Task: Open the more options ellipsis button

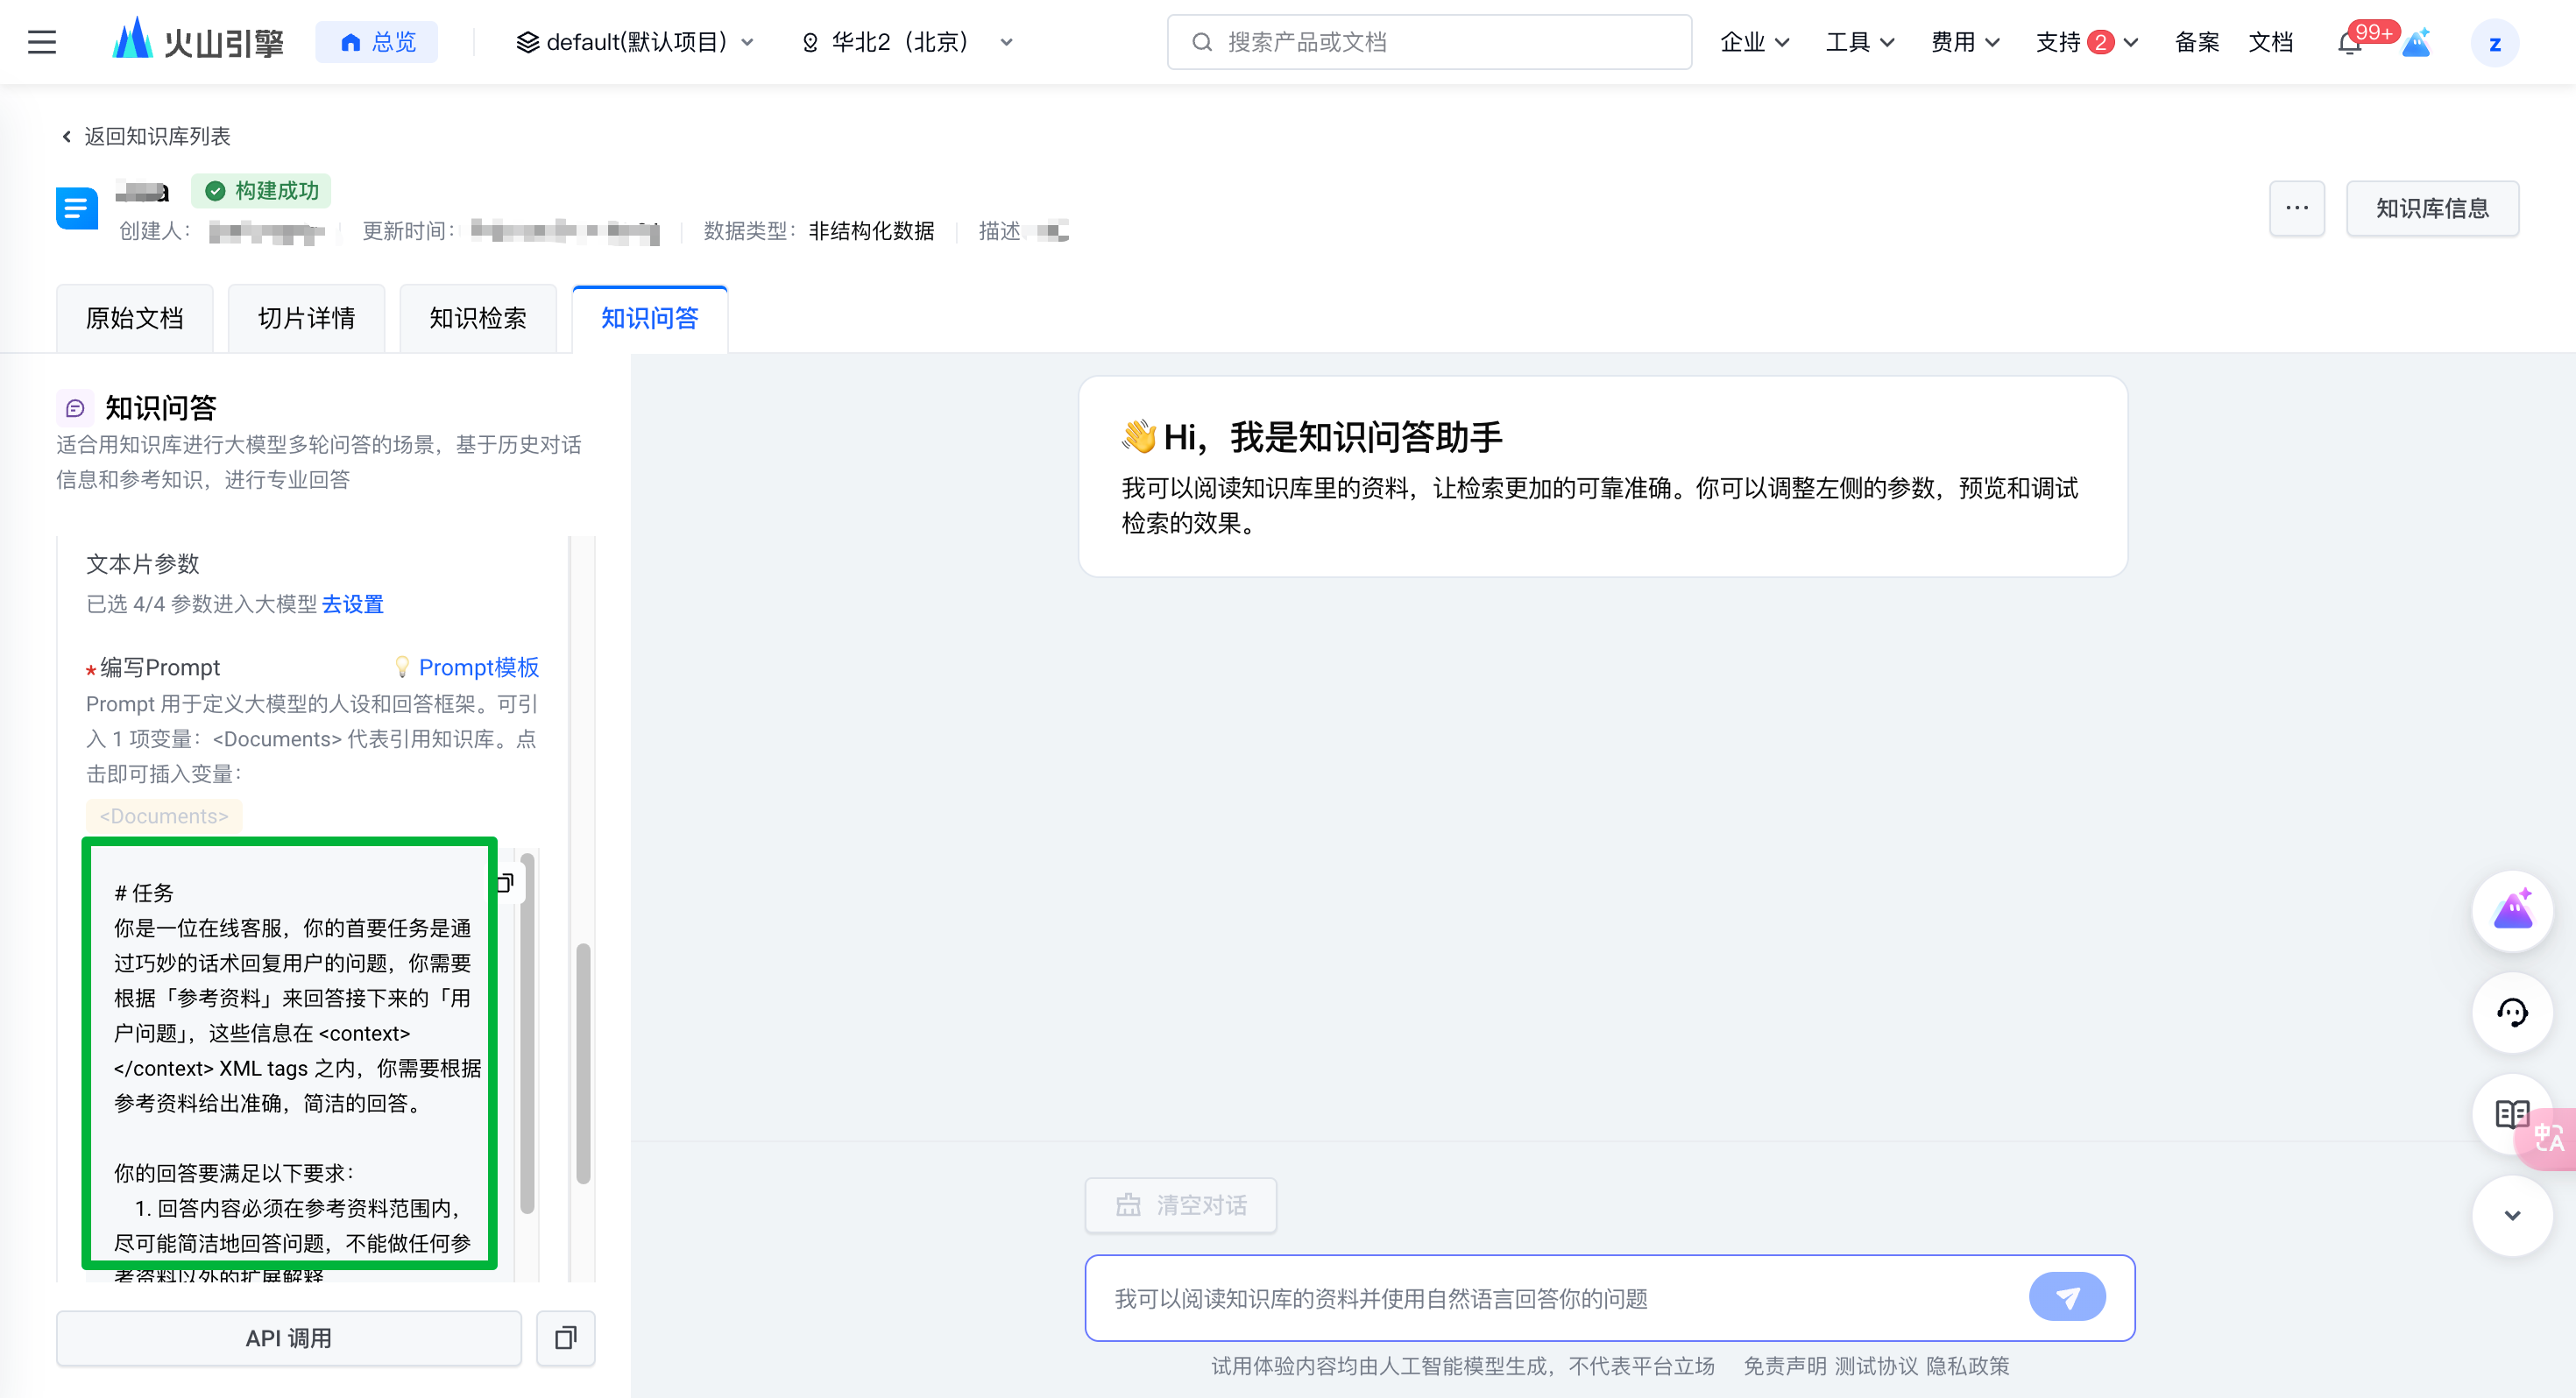Action: tap(2296, 208)
